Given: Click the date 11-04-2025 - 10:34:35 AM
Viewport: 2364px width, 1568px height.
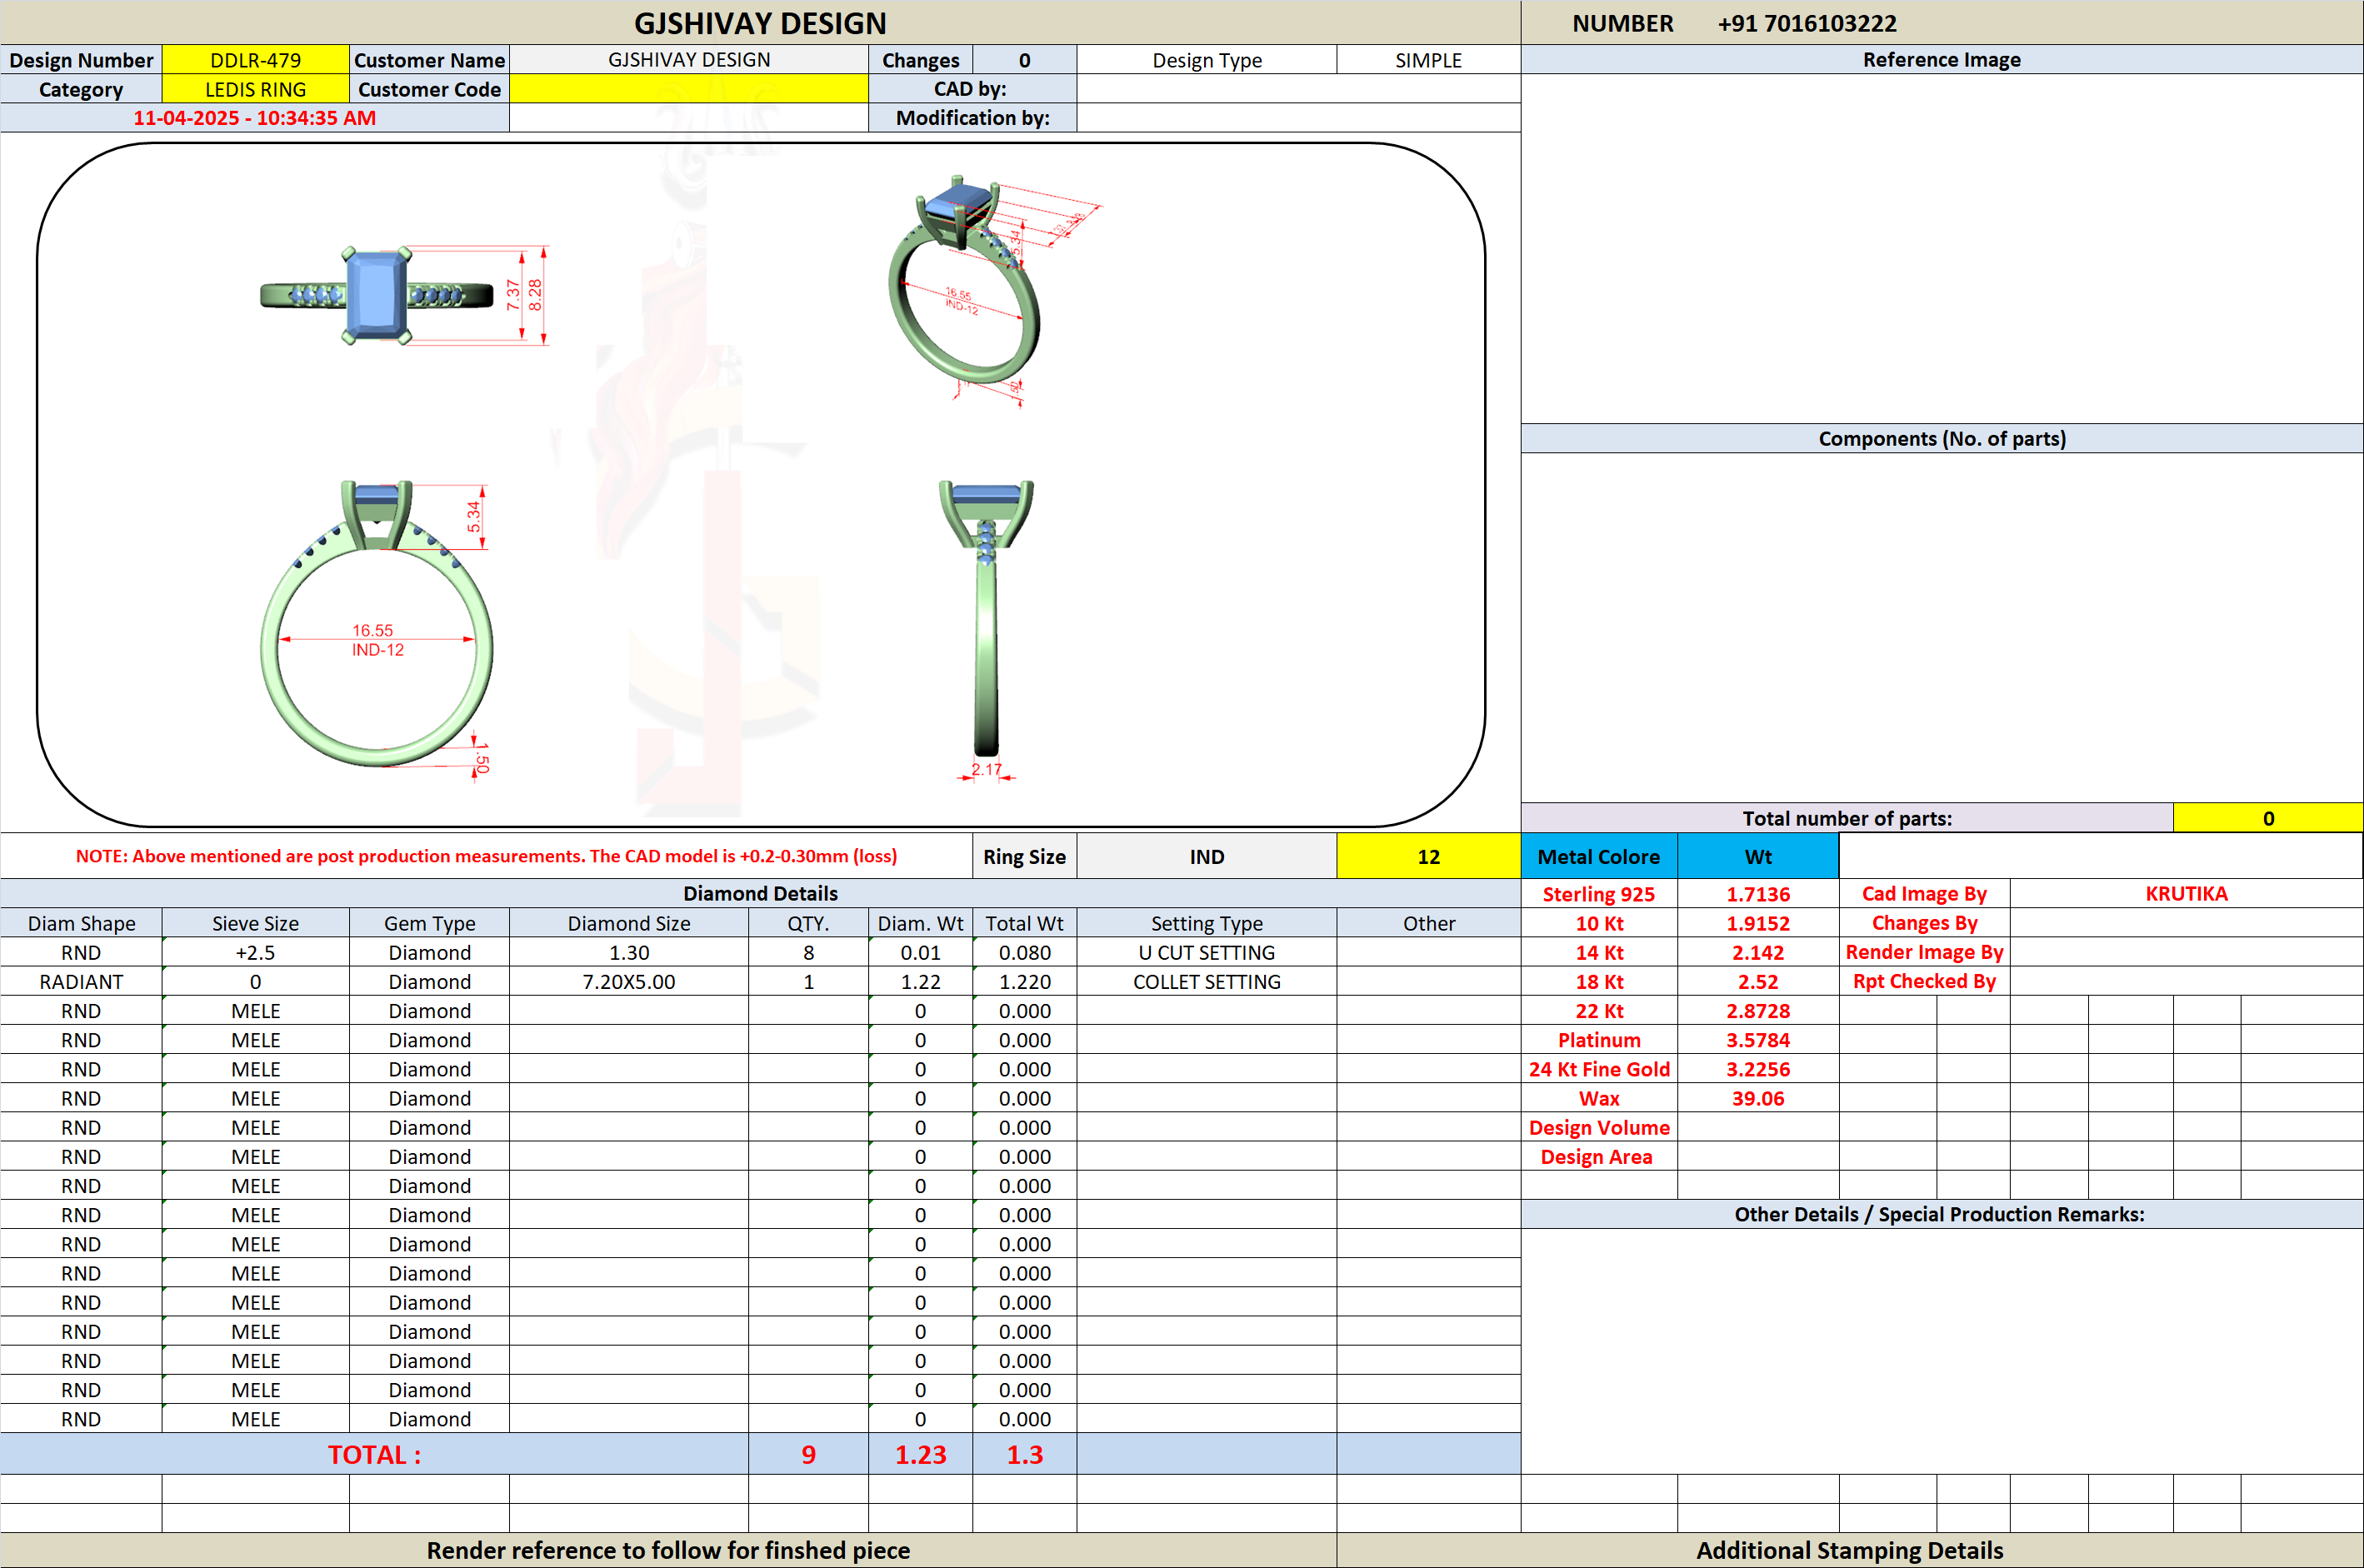Looking at the screenshot, I should click(254, 118).
